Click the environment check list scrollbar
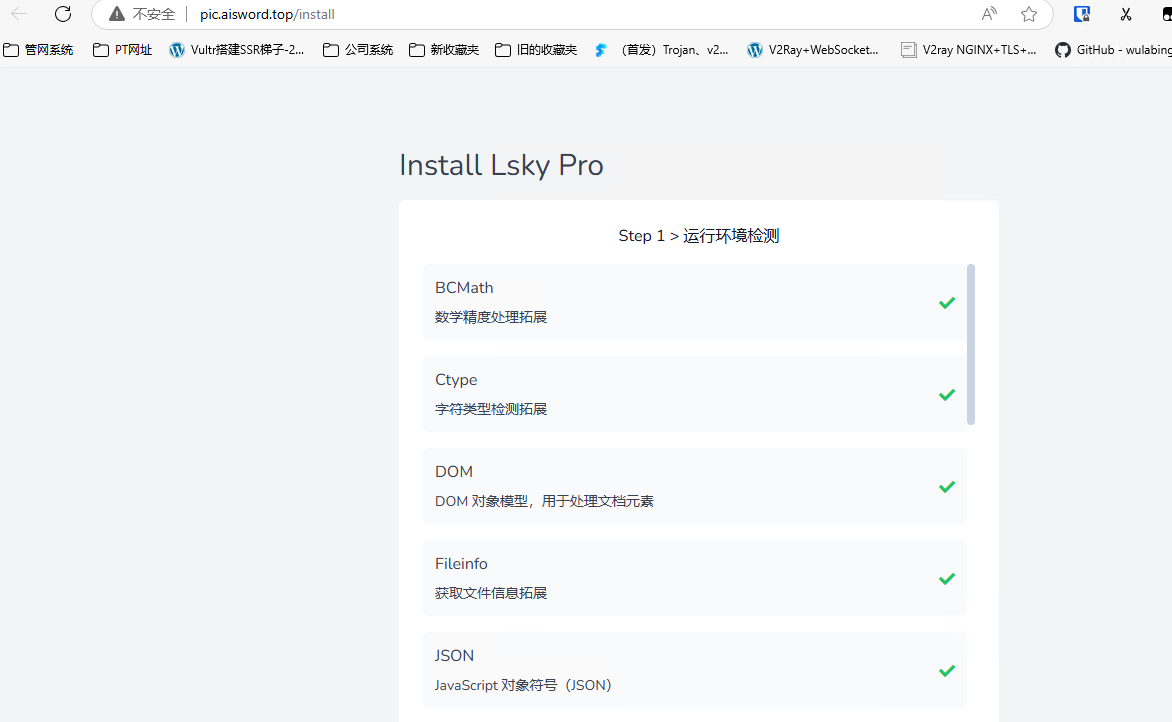 pyautogui.click(x=971, y=344)
